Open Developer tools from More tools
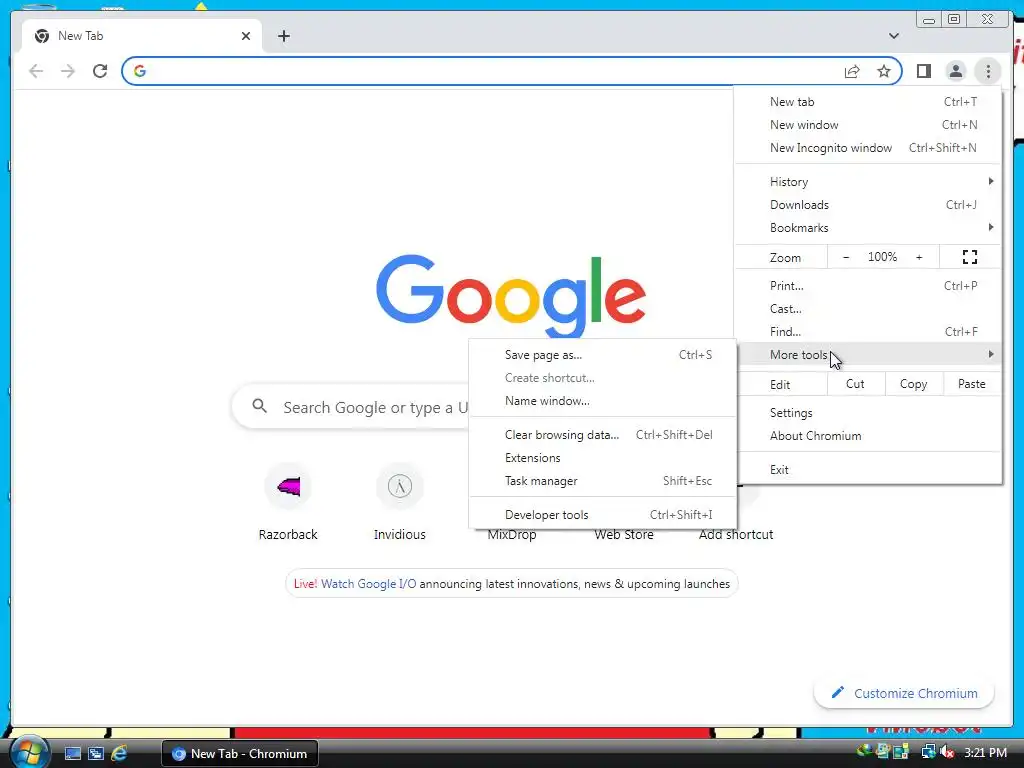The width and height of the screenshot is (1024, 768). 603,515
